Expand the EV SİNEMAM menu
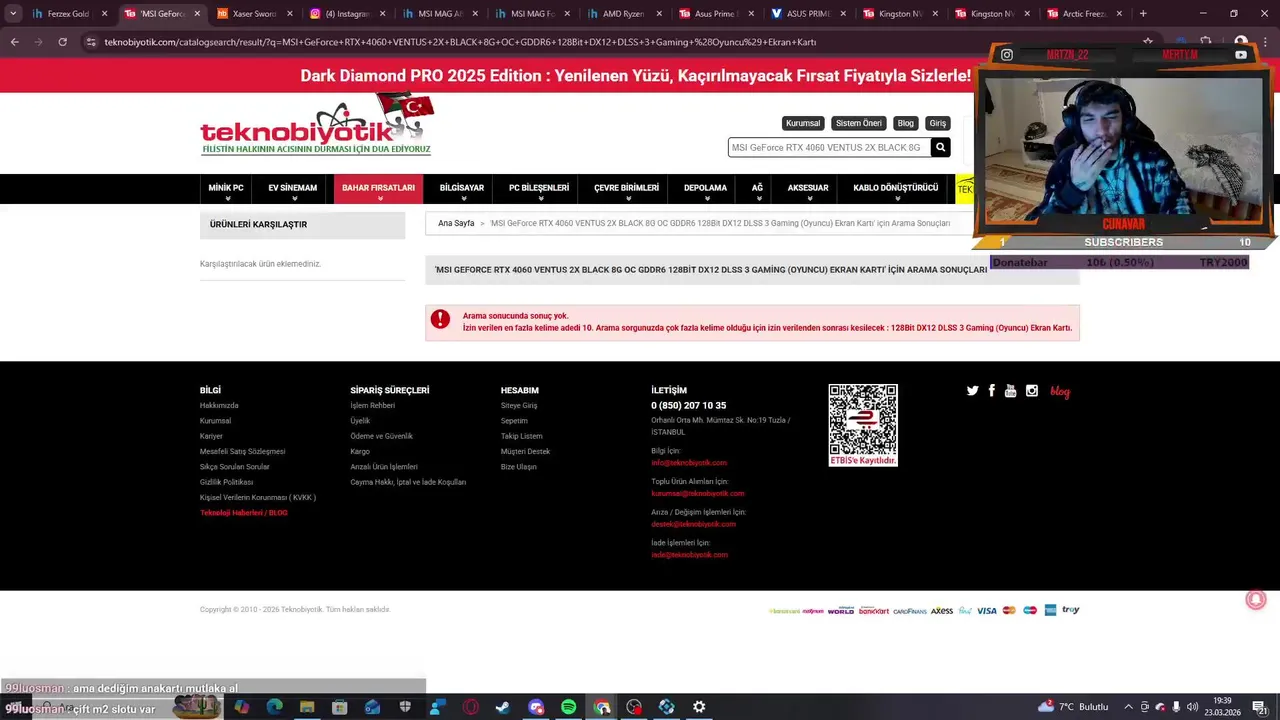Image resolution: width=1280 pixels, height=720 pixels. coord(292,188)
